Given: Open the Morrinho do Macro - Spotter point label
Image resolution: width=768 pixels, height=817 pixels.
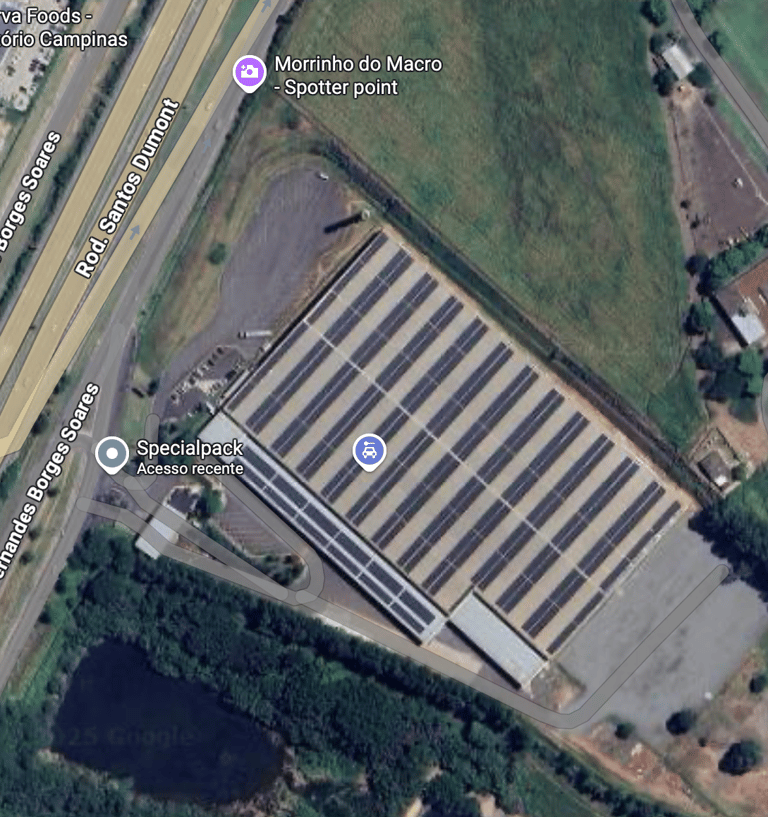Looking at the screenshot, I should click(x=358, y=76).
